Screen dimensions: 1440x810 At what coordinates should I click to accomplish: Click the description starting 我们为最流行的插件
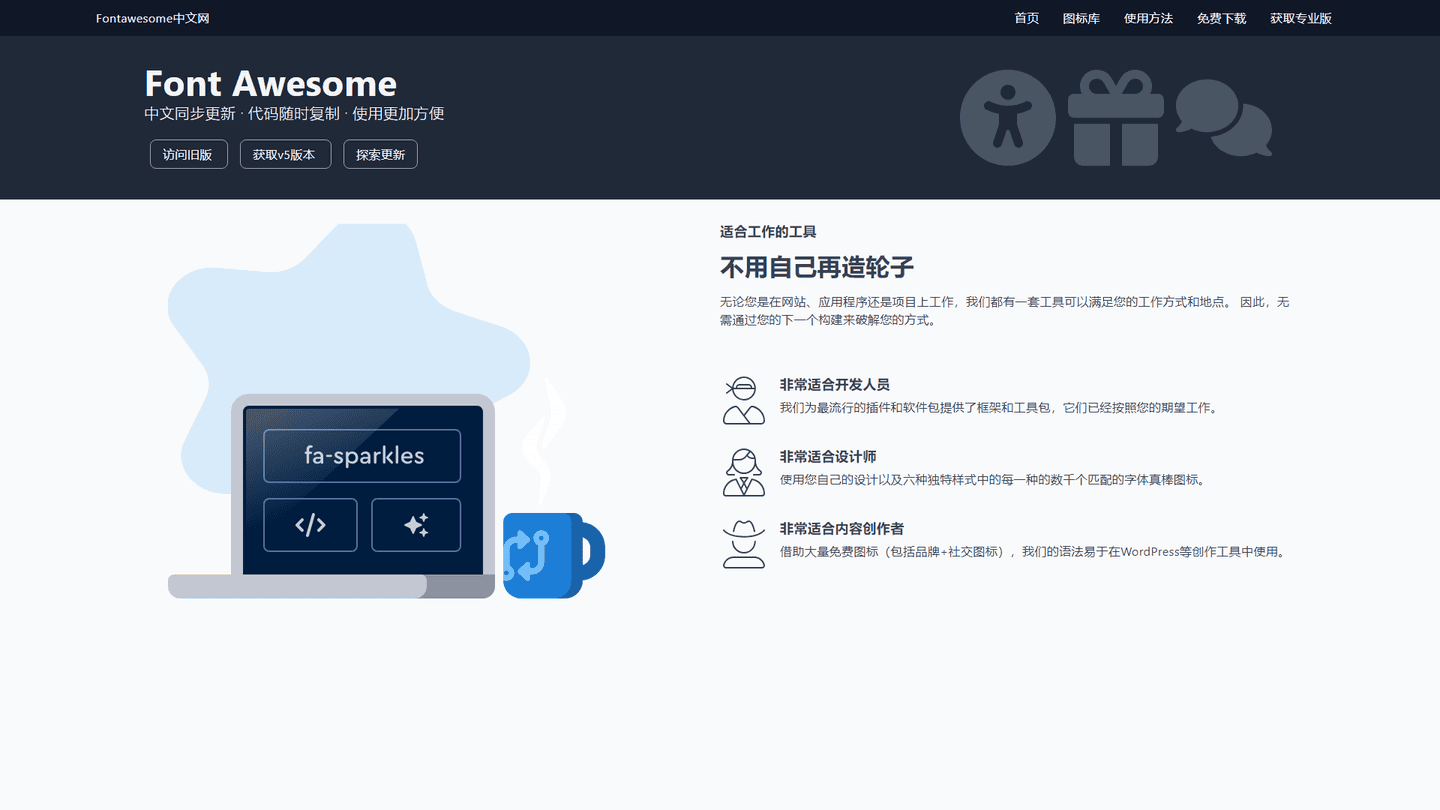[x=1000, y=408]
